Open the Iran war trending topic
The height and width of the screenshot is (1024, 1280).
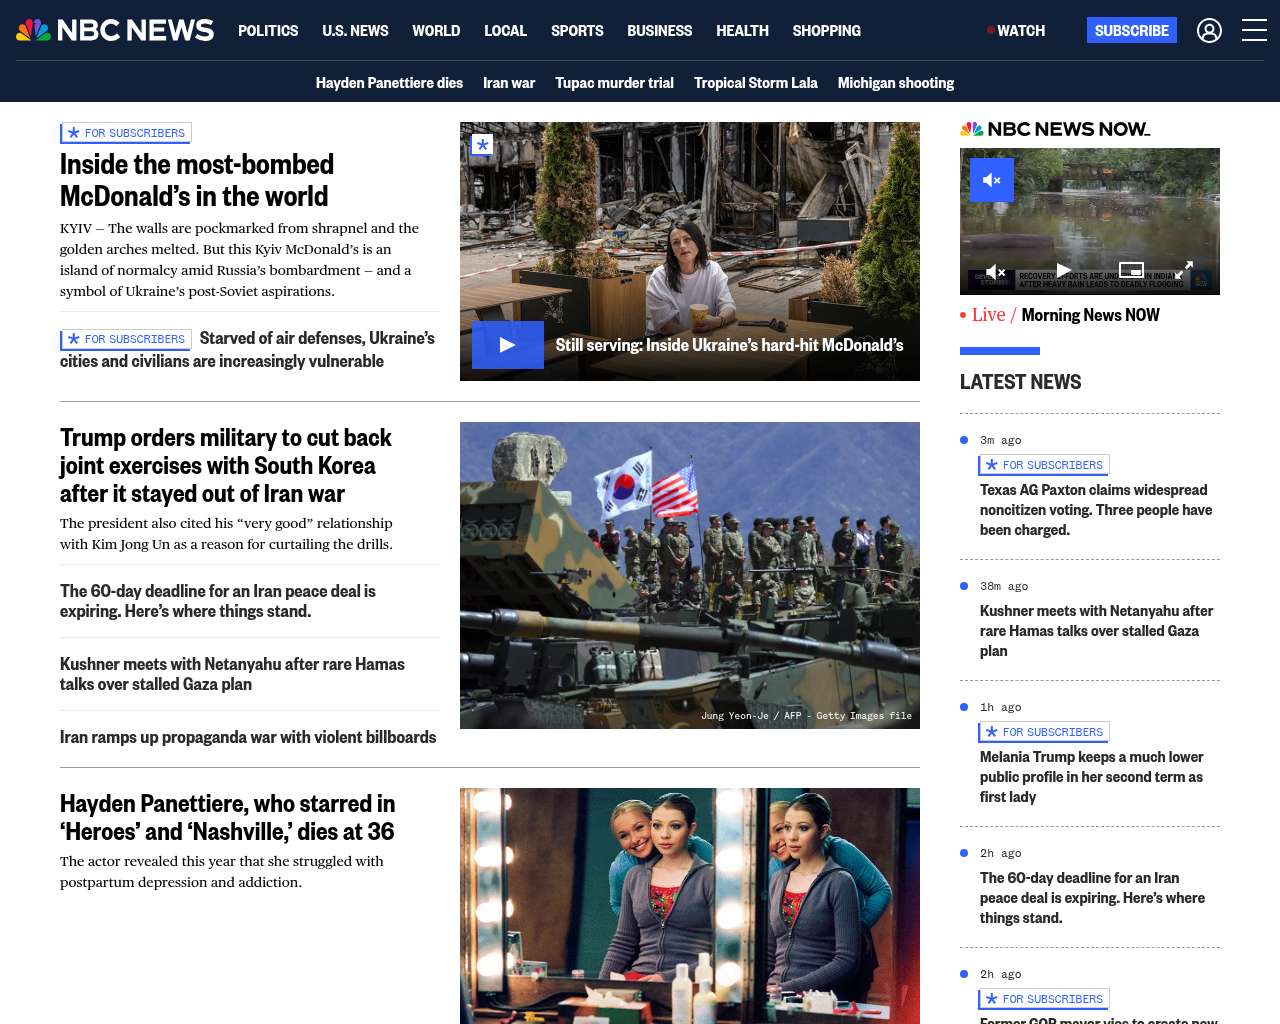[x=509, y=83]
